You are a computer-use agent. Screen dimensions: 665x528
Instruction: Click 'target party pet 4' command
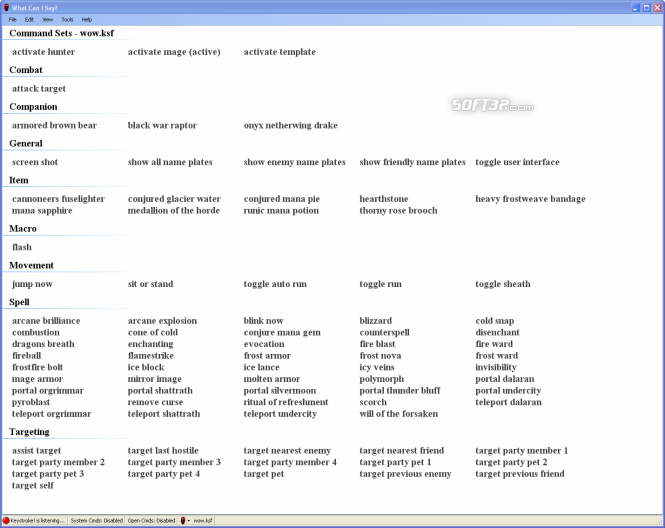[x=164, y=474]
